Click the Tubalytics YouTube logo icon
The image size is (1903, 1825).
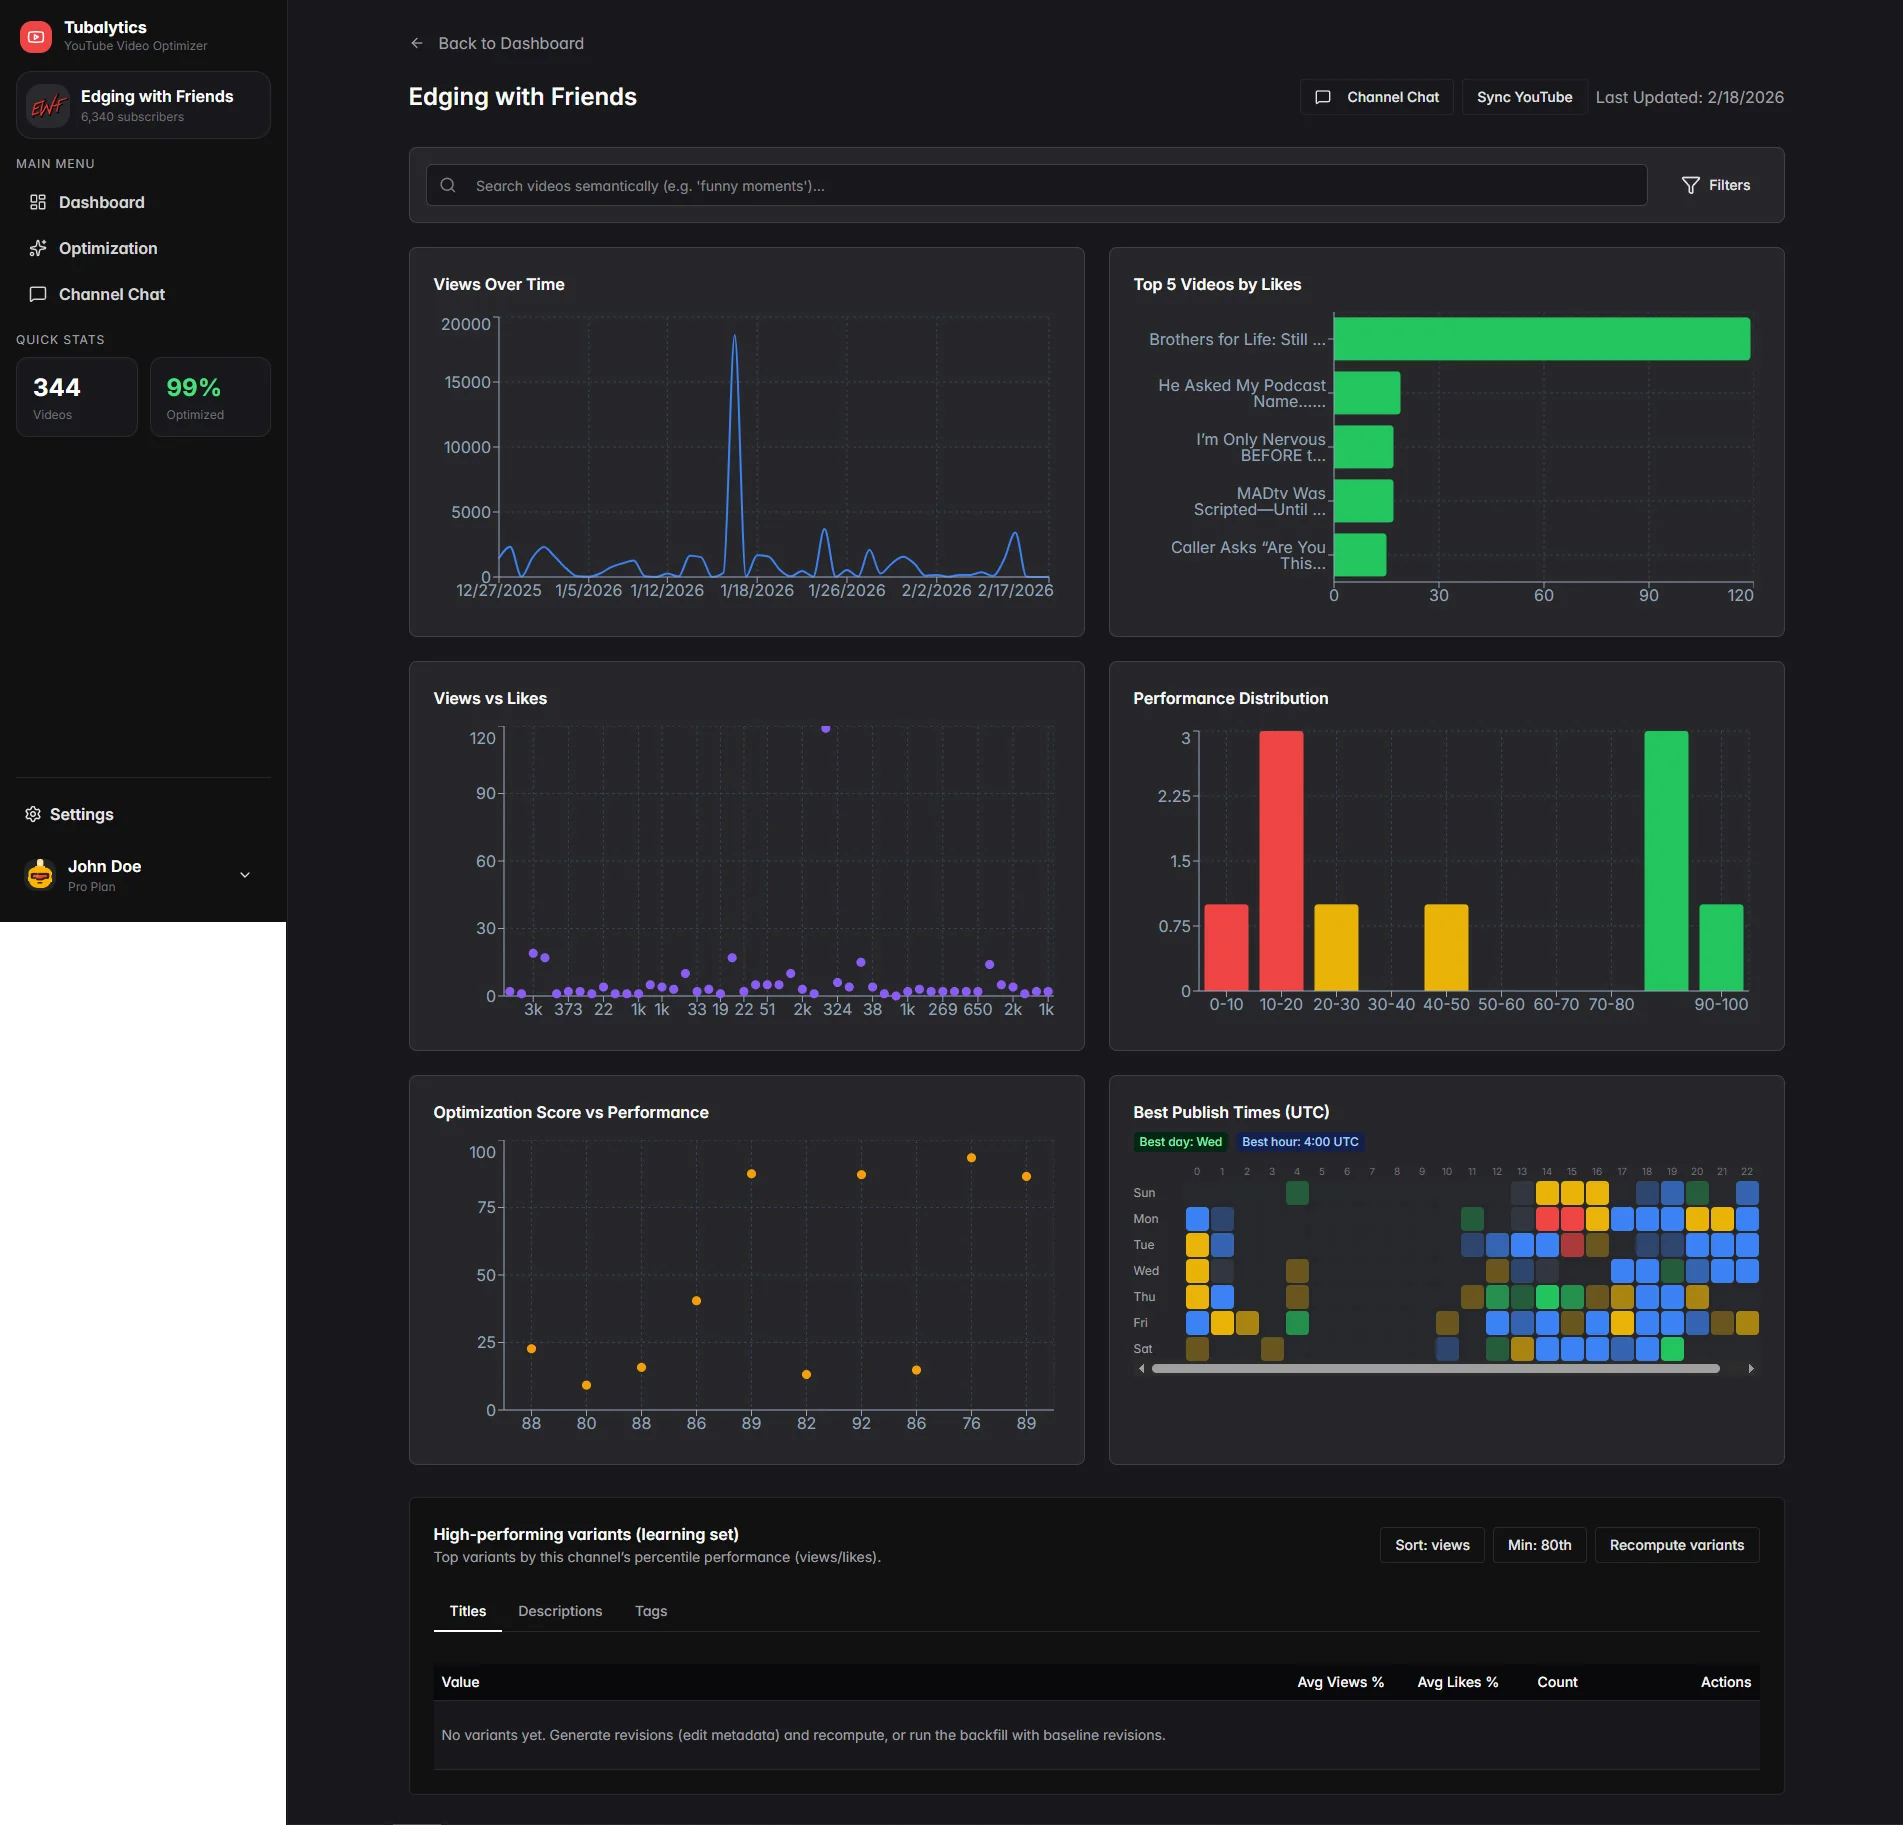coord(35,36)
